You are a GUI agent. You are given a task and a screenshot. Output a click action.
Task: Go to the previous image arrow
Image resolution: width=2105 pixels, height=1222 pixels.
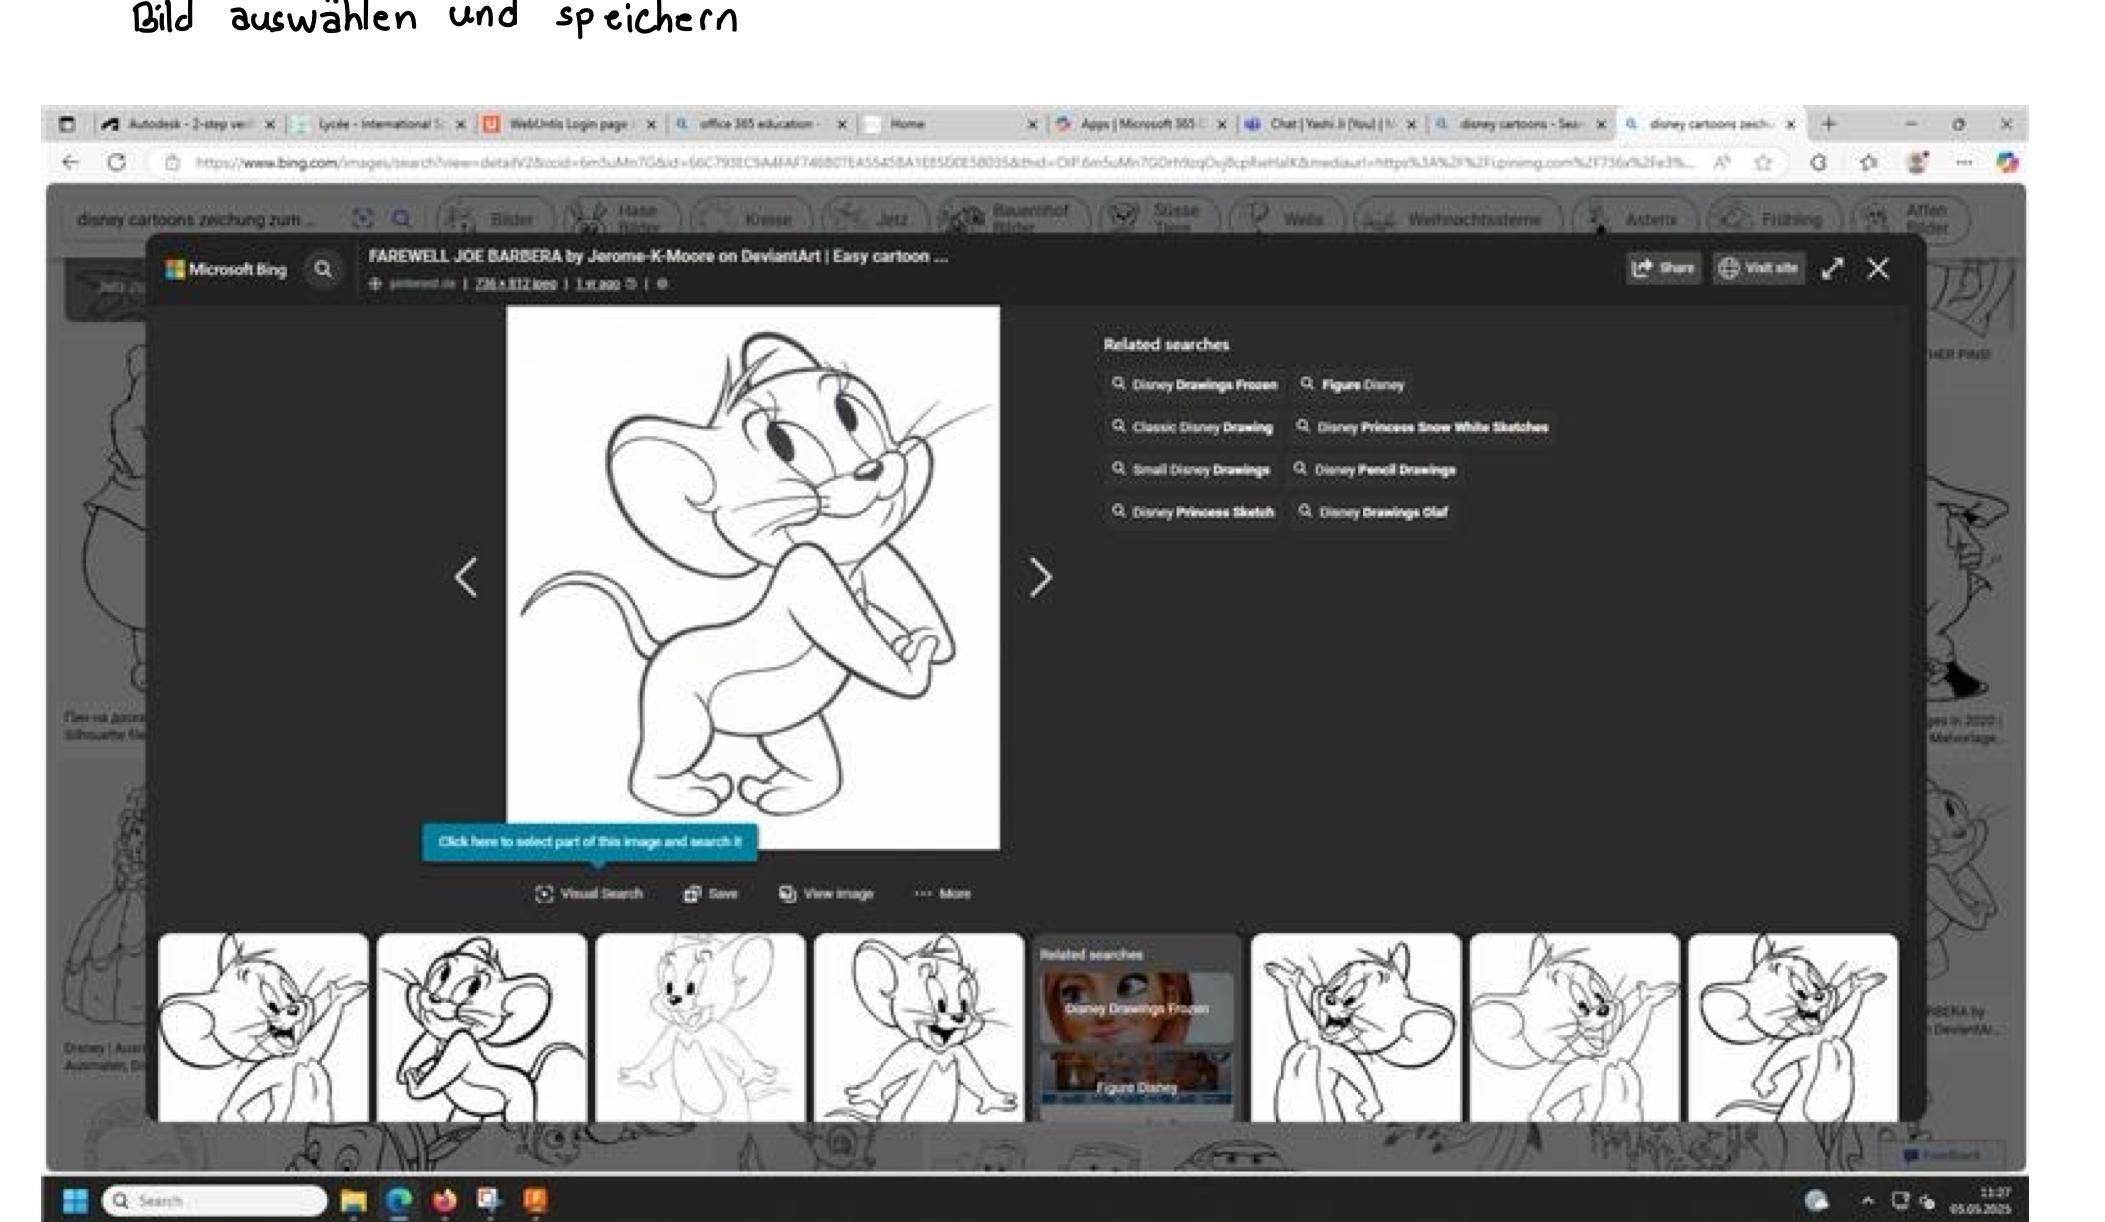pos(466,577)
